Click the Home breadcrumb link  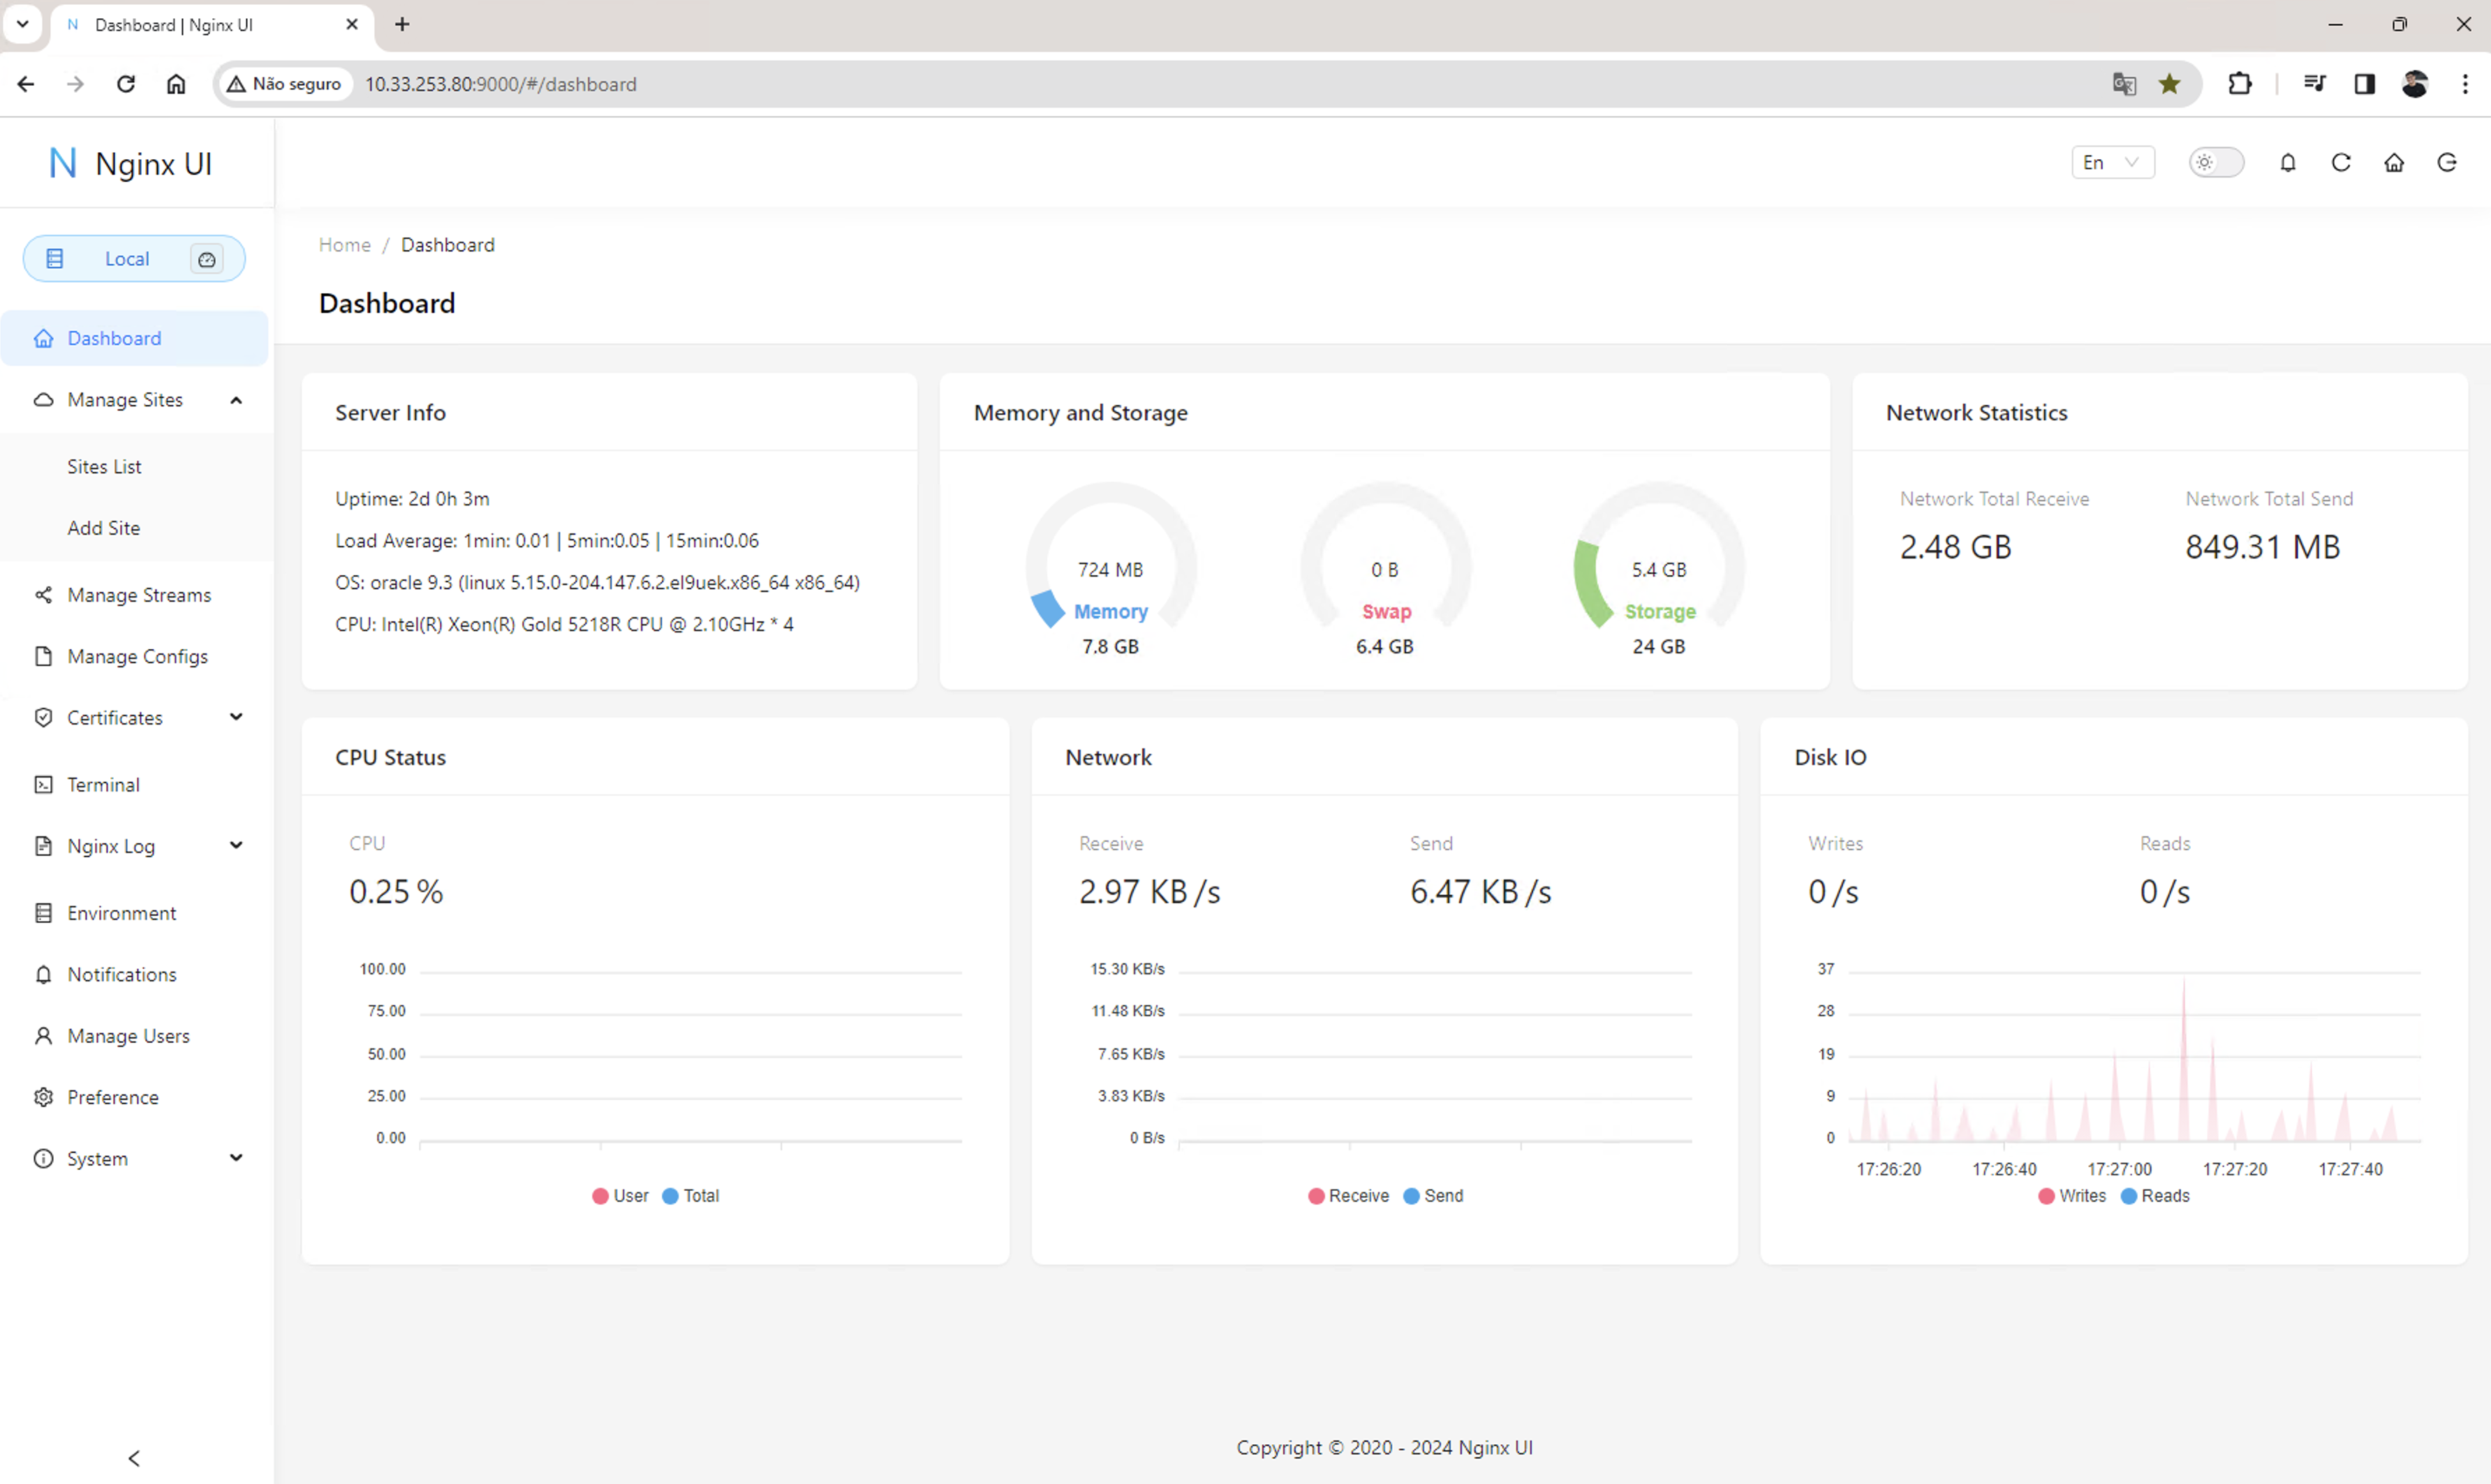click(x=345, y=245)
